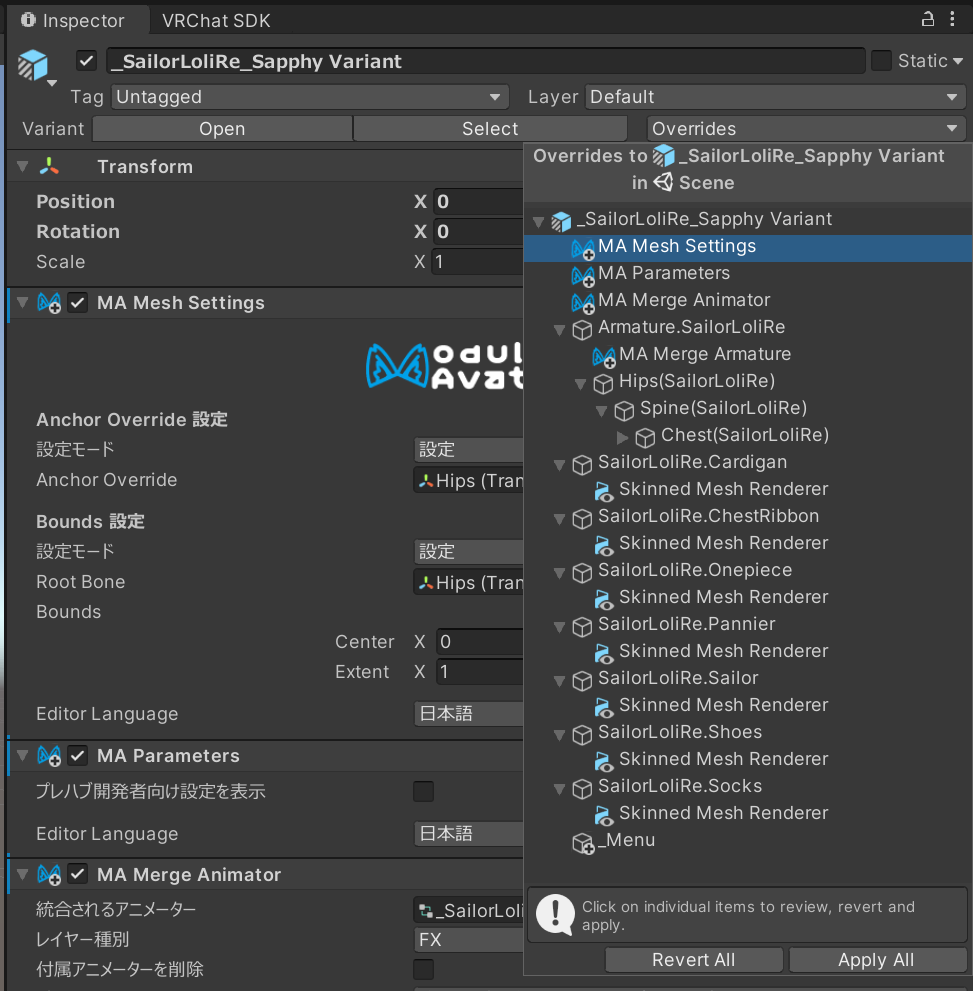Disable the MA Mesh Settings component checkbox
The width and height of the screenshot is (973, 991).
pos(78,303)
